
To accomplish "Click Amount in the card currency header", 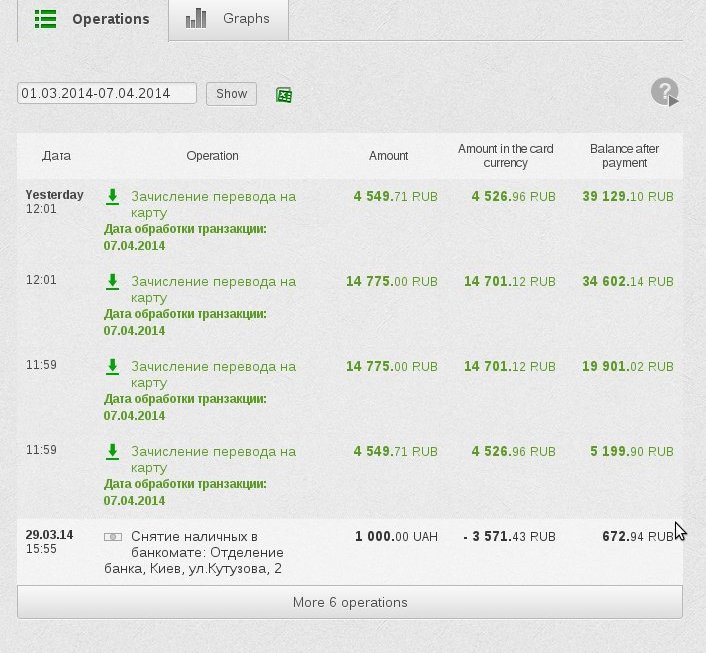I will pyautogui.click(x=506, y=156).
